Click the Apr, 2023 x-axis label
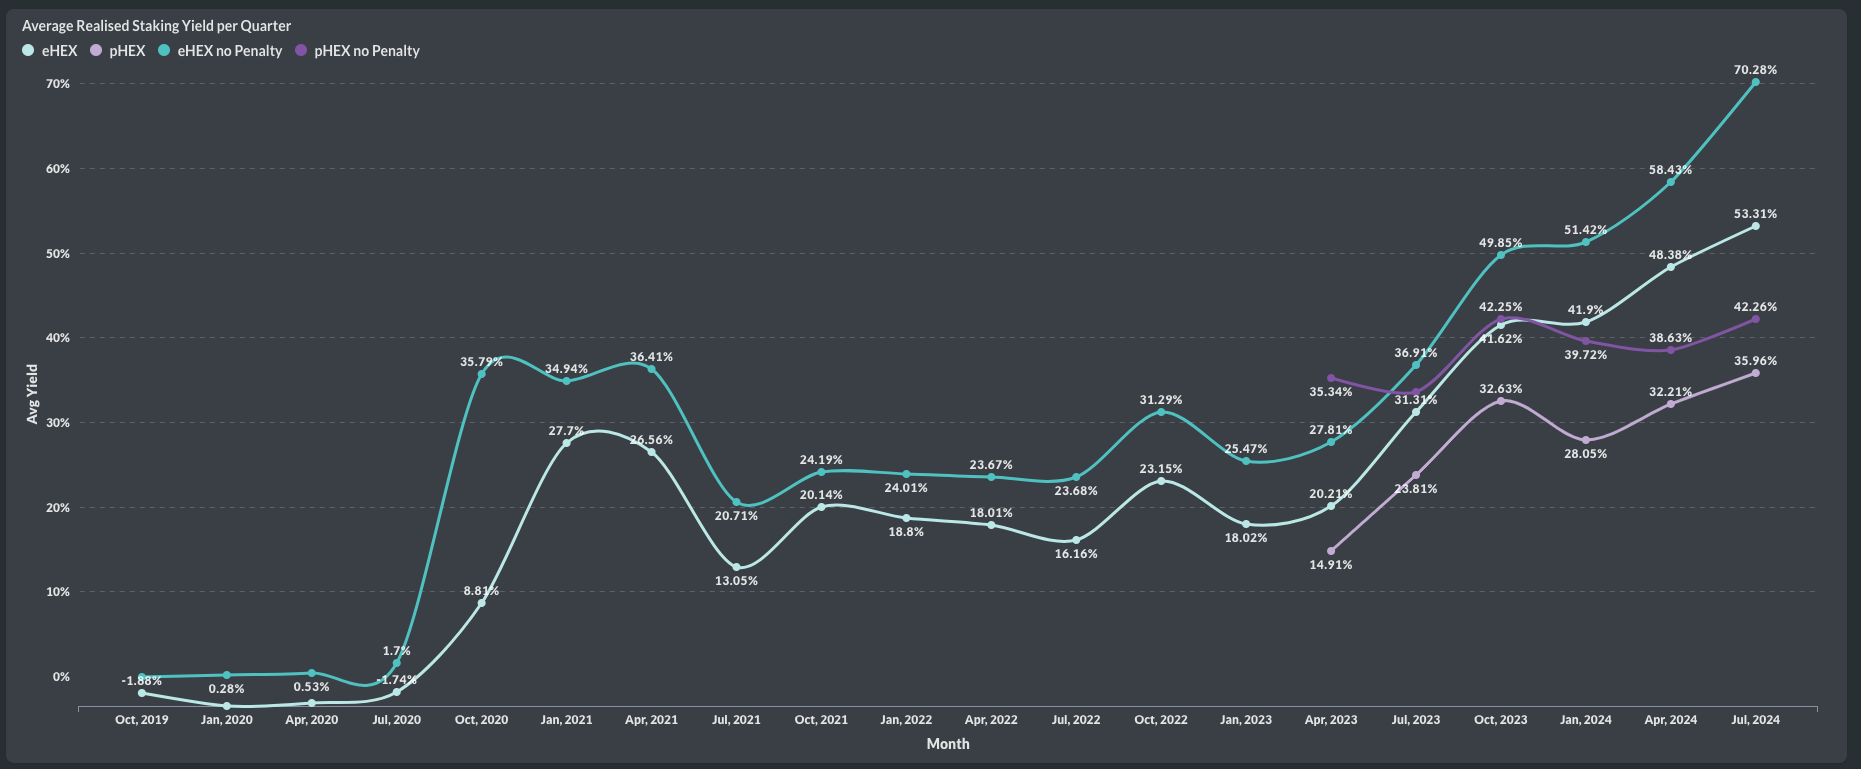Screen dimensions: 1861x769 pos(1331,720)
